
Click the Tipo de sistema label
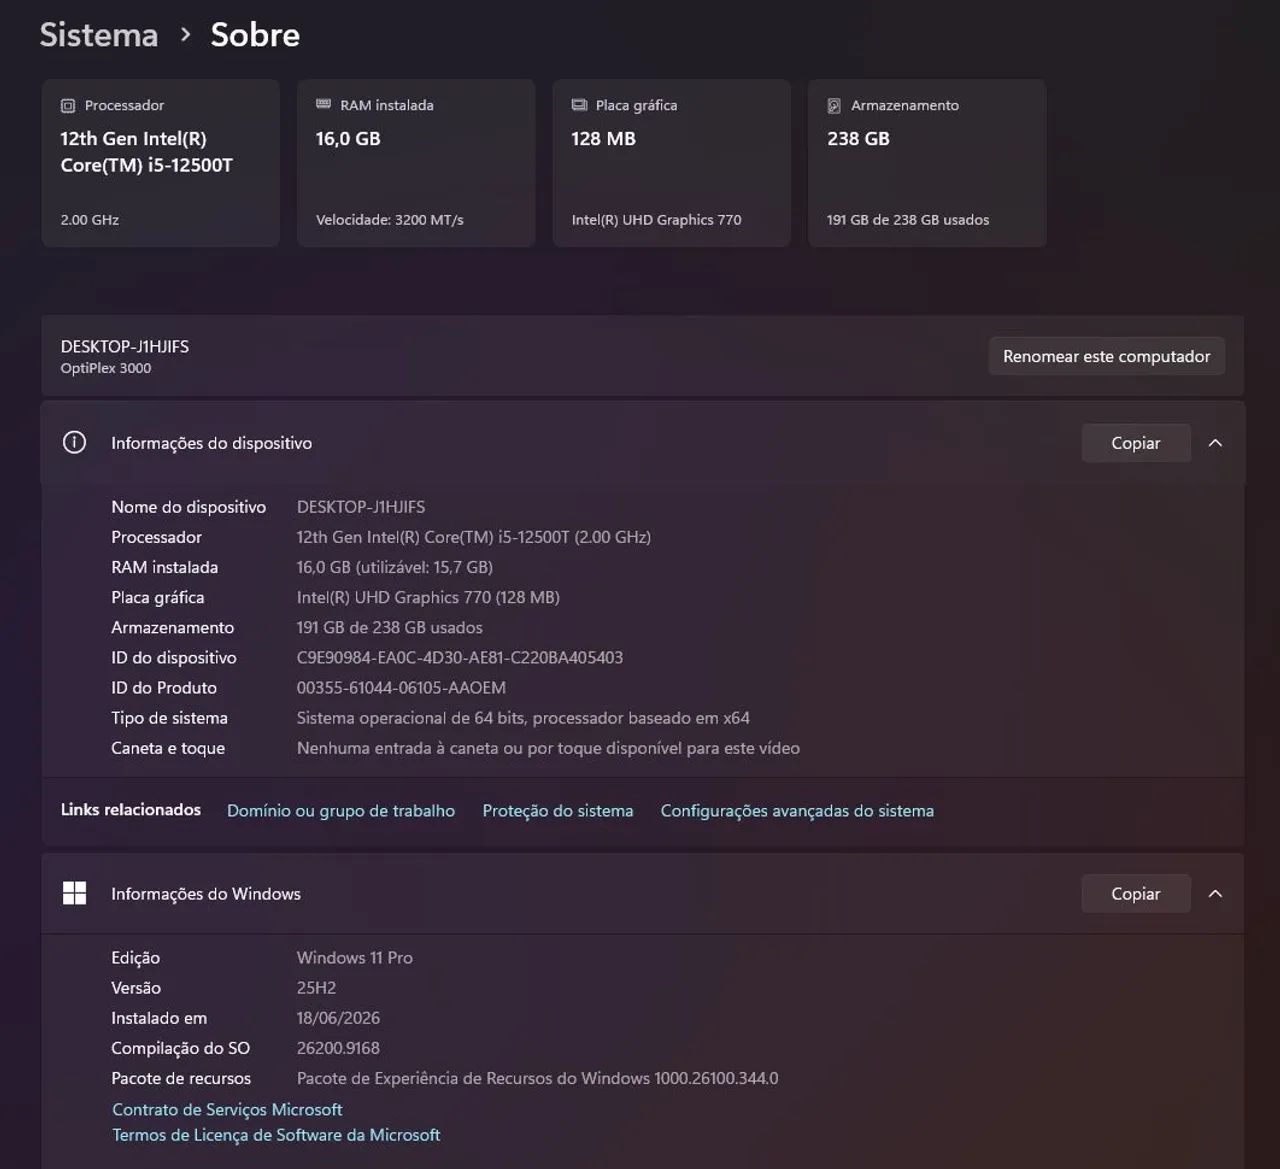[170, 717]
